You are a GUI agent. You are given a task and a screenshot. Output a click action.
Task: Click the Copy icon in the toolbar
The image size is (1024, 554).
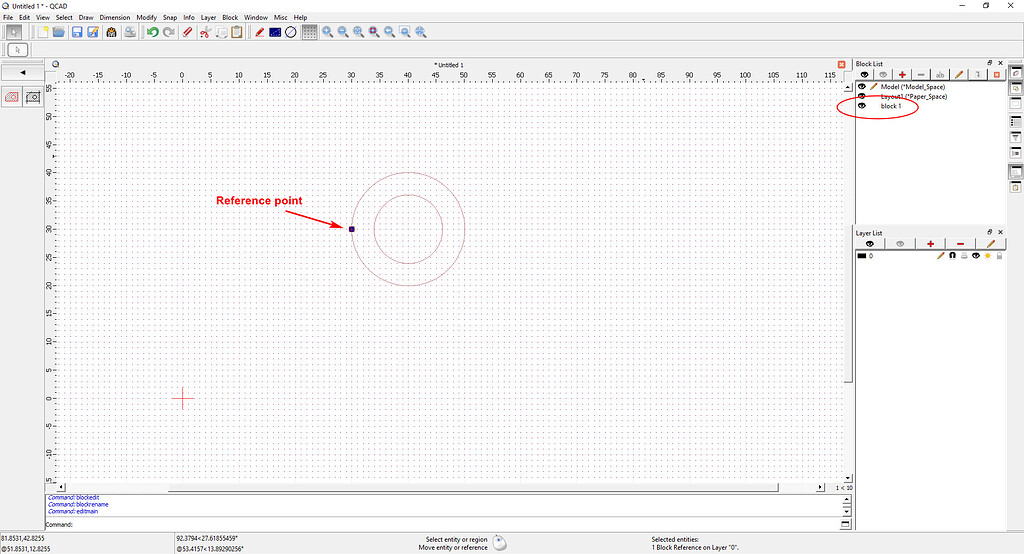pyautogui.click(x=221, y=32)
